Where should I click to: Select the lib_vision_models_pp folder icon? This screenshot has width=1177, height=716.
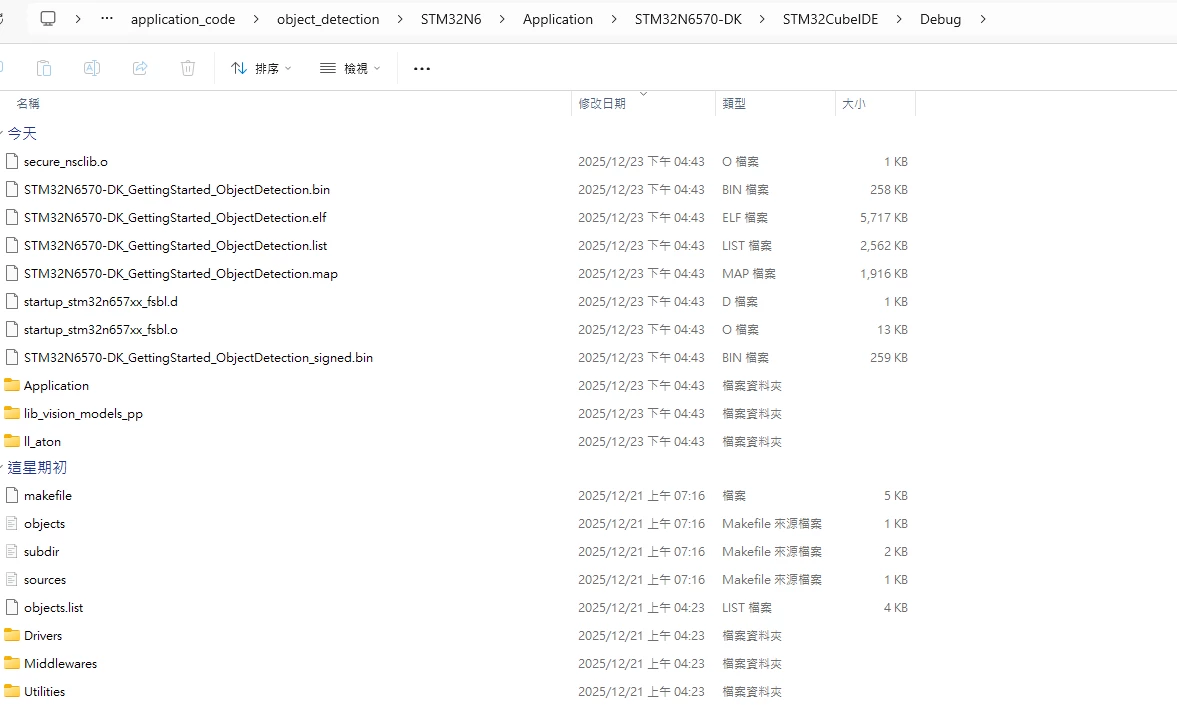(11, 413)
